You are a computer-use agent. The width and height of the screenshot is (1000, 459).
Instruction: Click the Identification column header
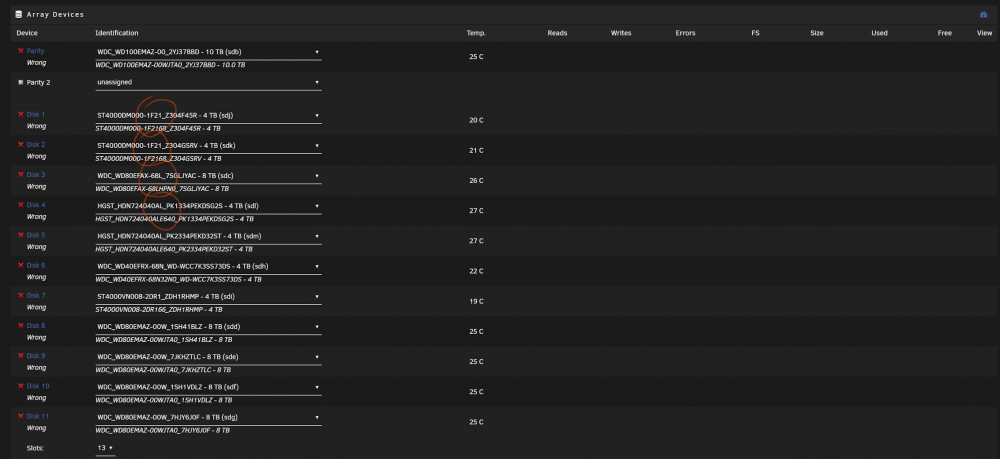pyautogui.click(x=117, y=33)
